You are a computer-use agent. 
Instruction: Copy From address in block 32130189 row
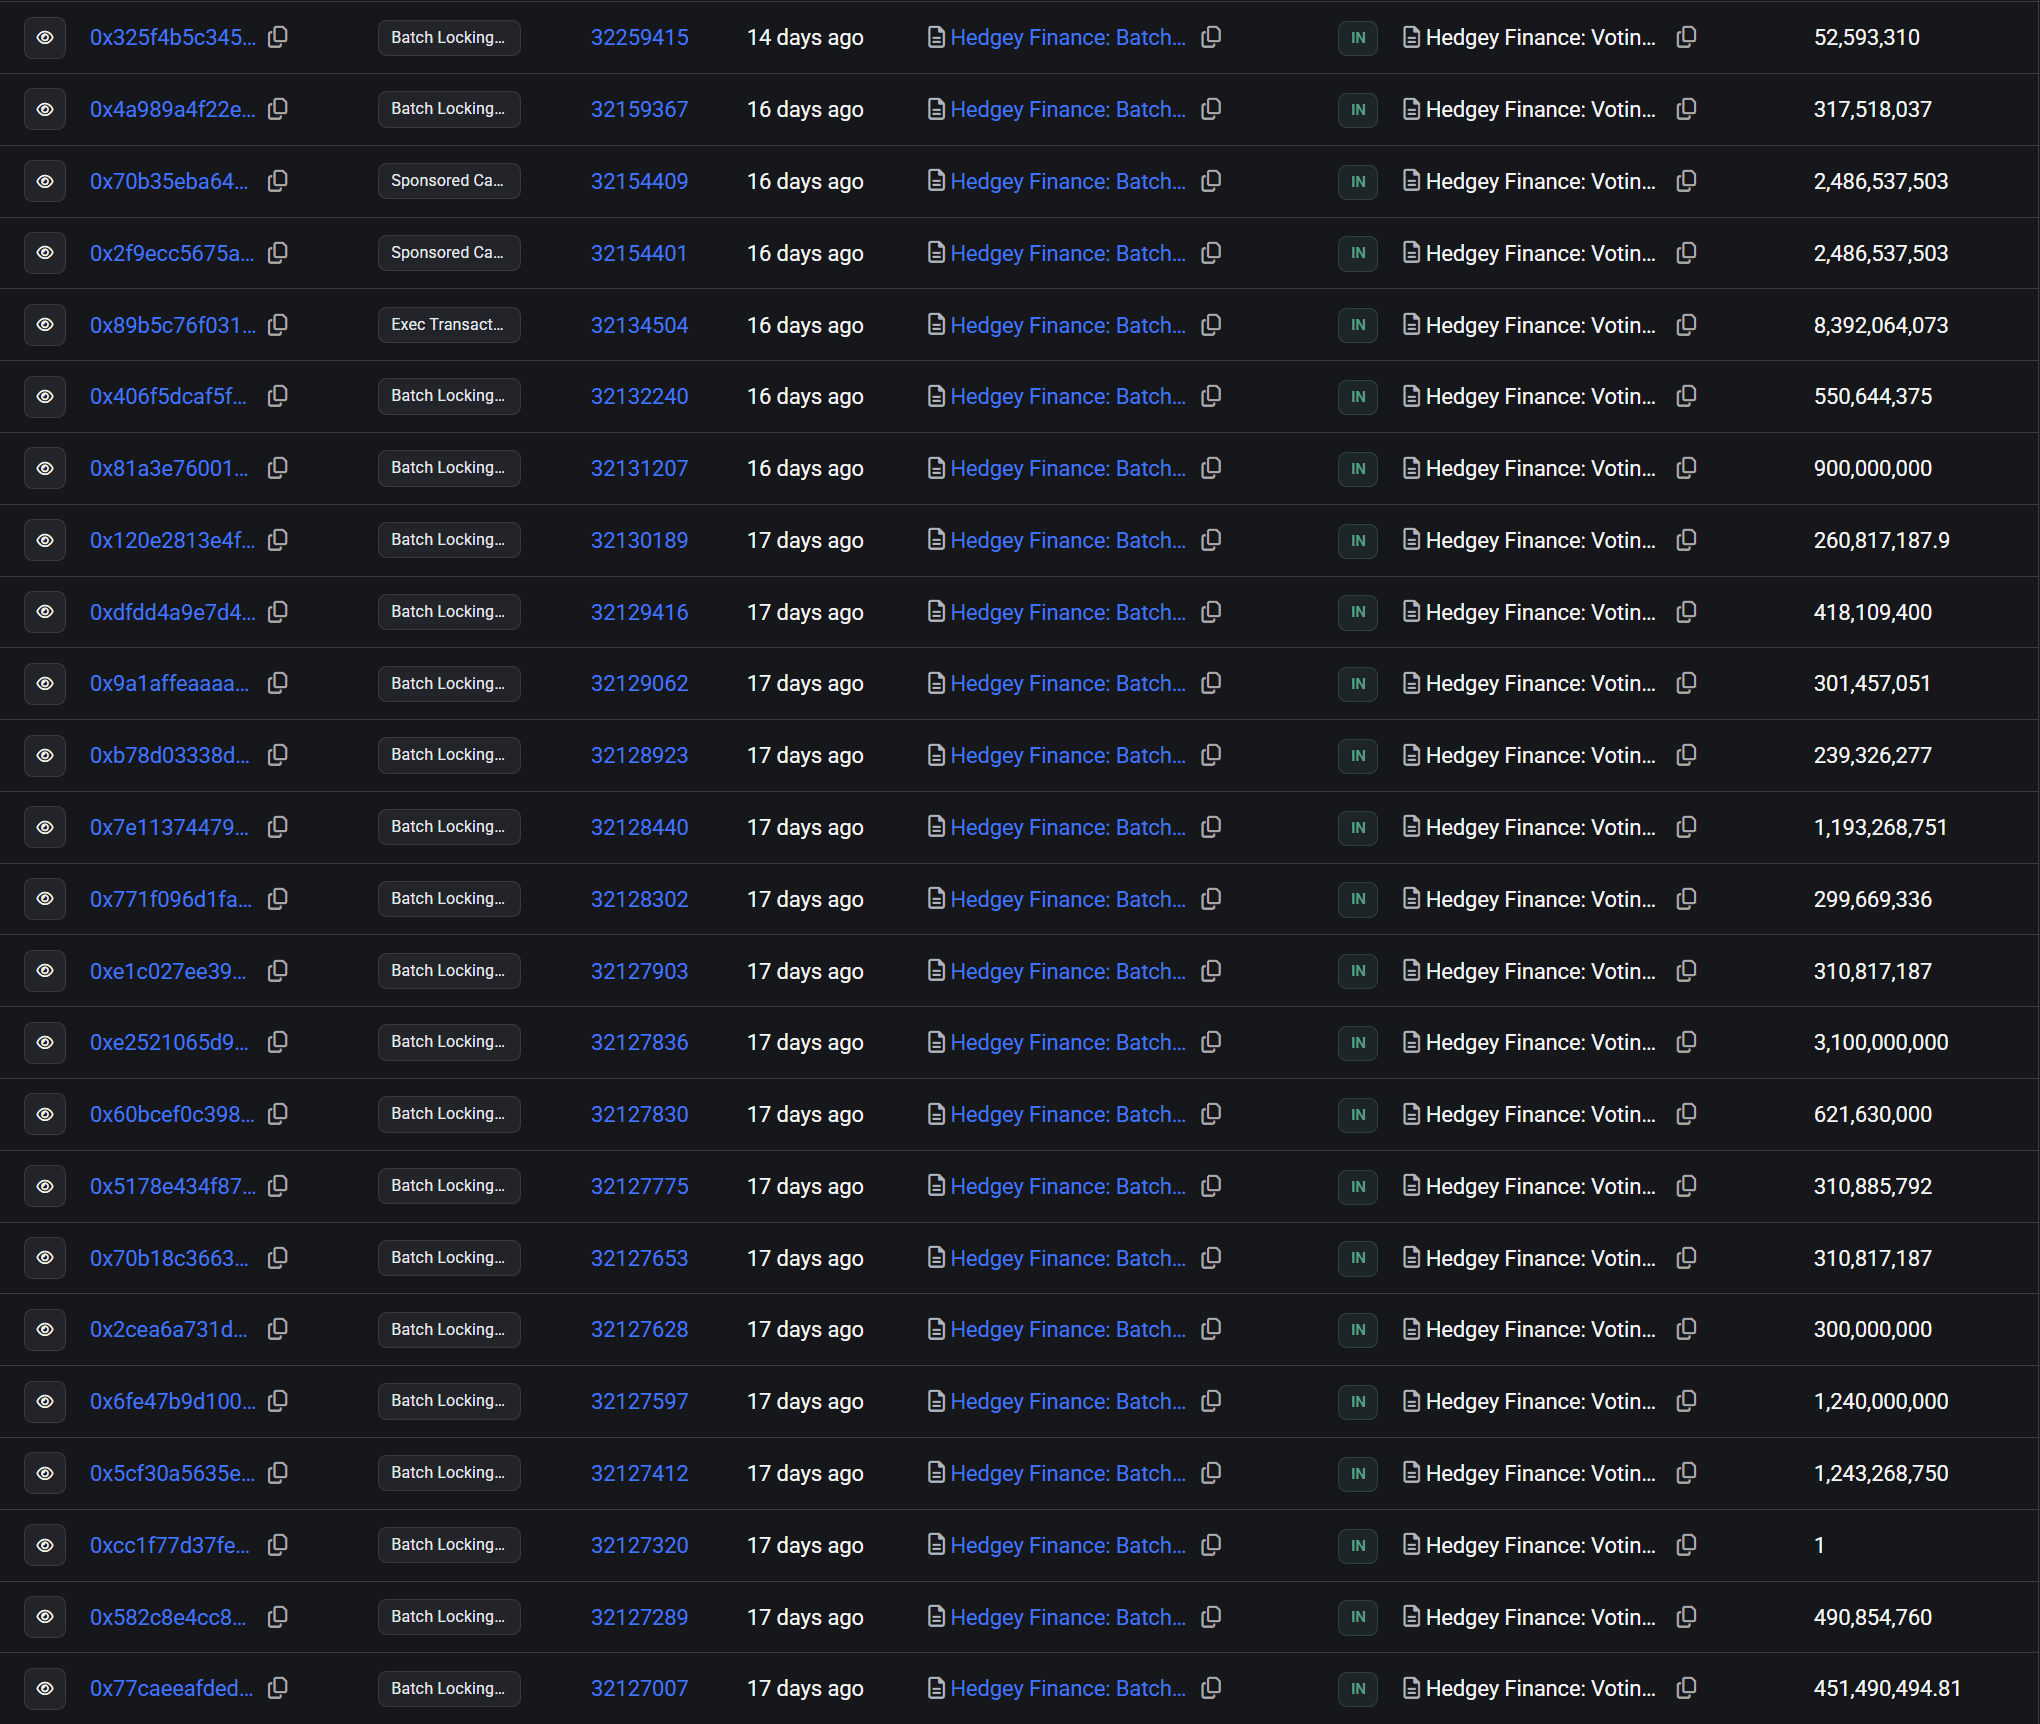point(1211,540)
